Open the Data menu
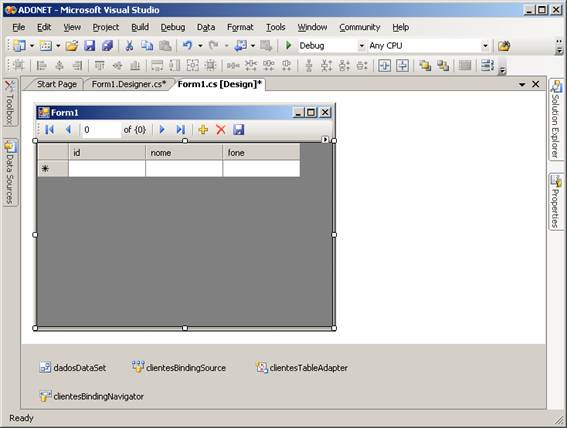Image resolution: width=567 pixels, height=428 pixels. click(206, 27)
